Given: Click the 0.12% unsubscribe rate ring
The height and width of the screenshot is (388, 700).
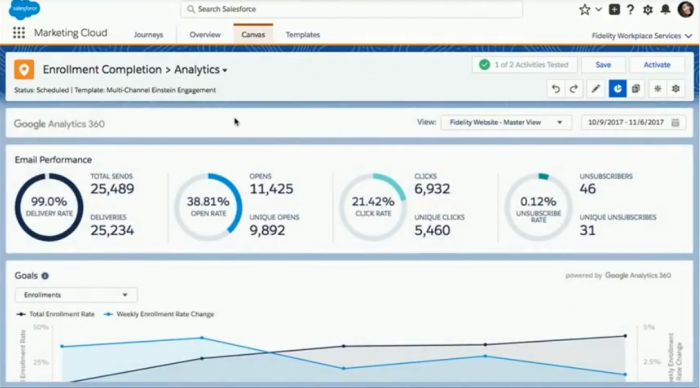Looking at the screenshot, I should (x=538, y=207).
